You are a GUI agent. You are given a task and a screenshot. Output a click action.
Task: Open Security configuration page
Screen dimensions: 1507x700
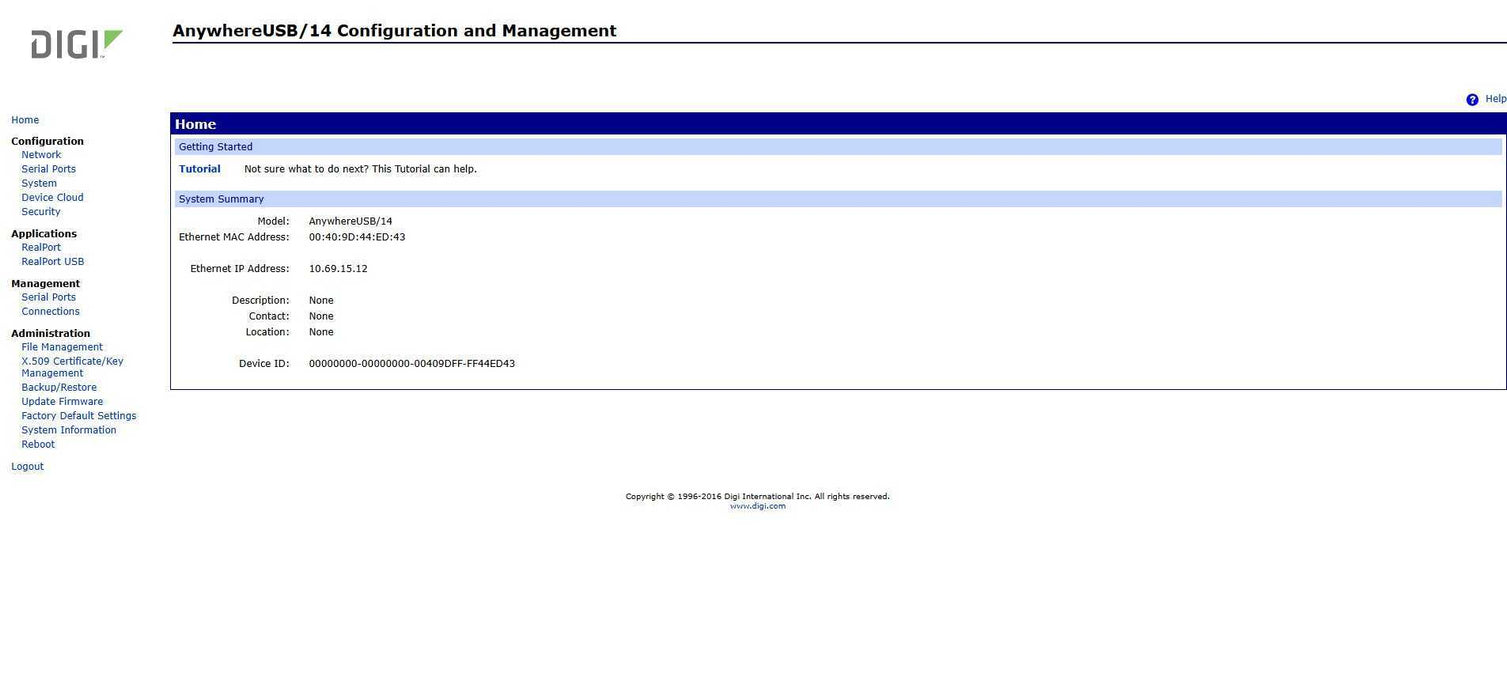41,212
